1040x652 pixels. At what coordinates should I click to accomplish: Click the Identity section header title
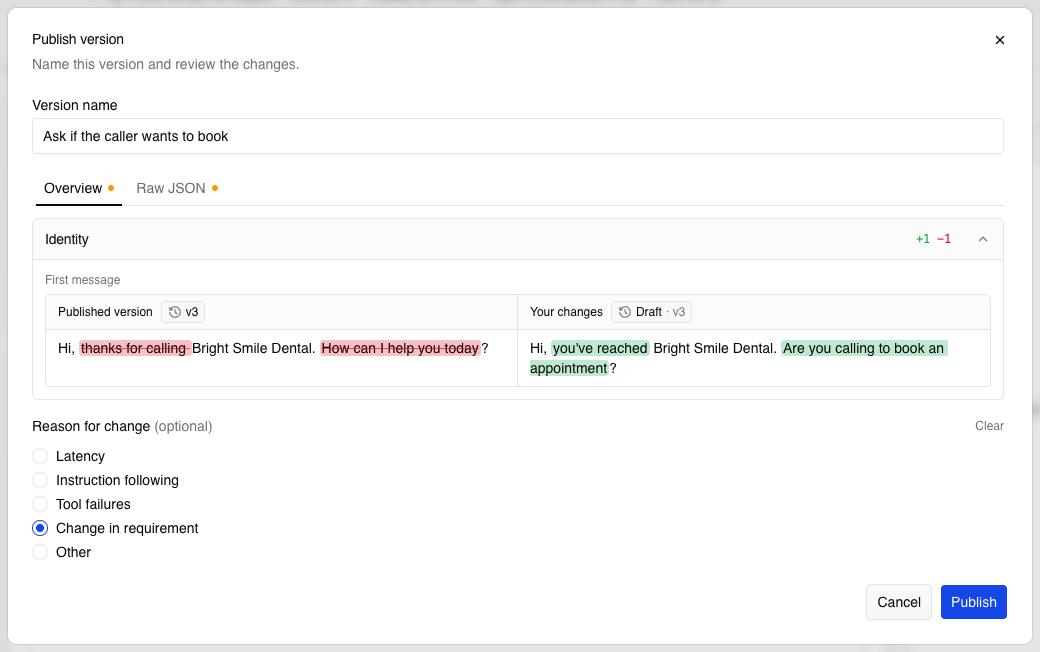pos(67,239)
